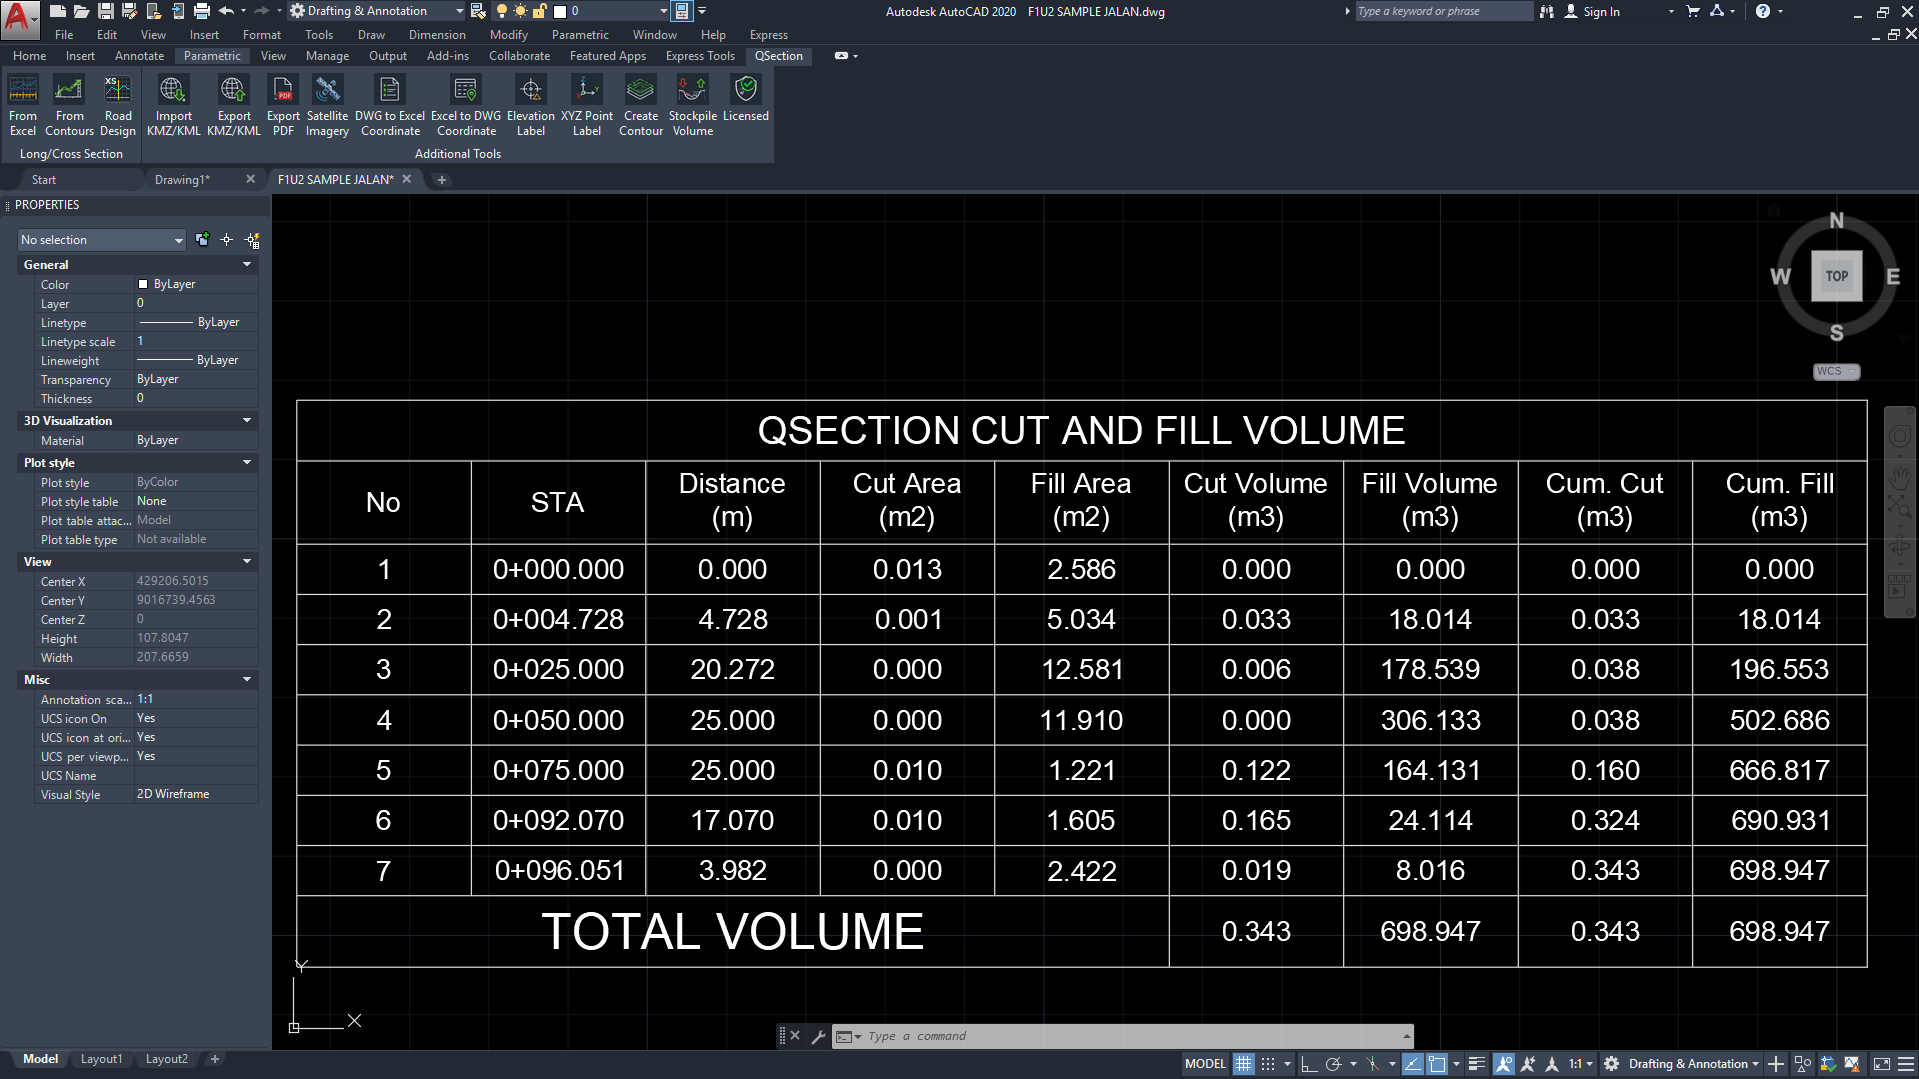Open Satellite Imagery tool

click(327, 106)
